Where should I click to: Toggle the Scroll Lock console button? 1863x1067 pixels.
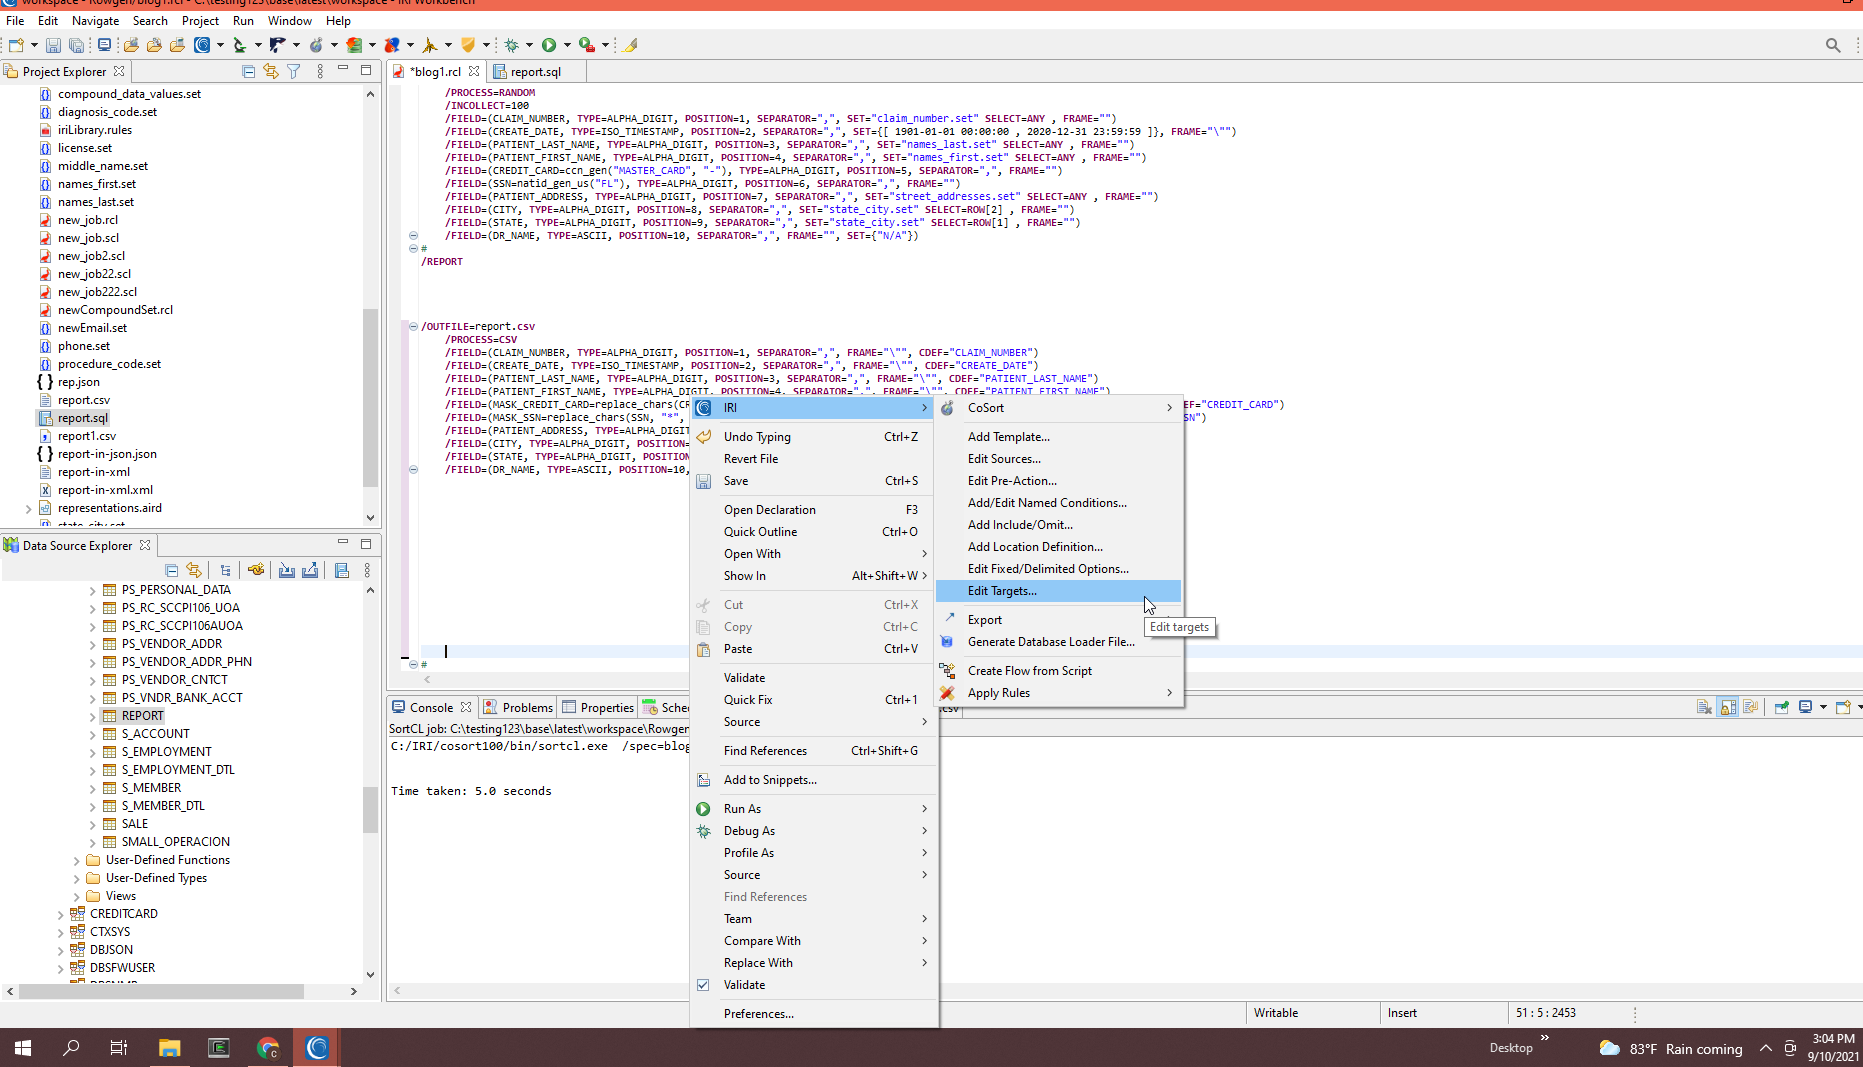(1728, 707)
